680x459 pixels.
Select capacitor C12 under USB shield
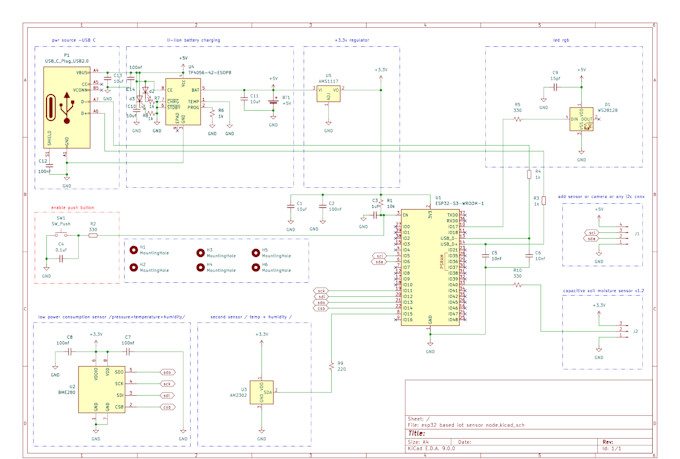(x=49, y=165)
